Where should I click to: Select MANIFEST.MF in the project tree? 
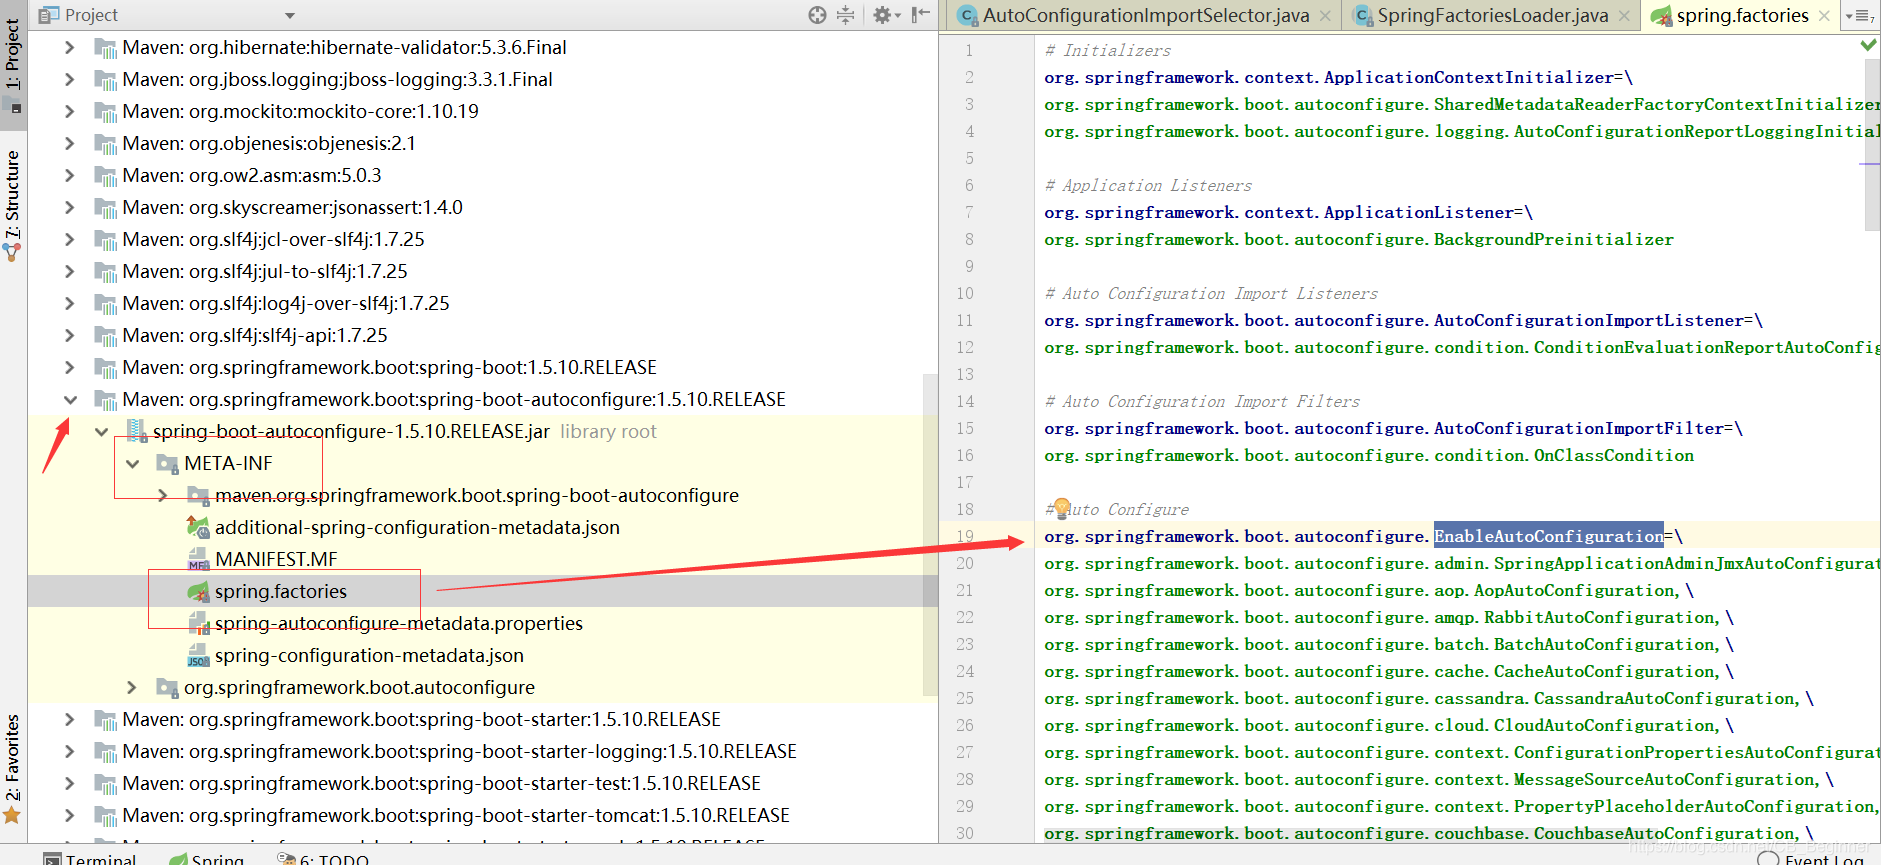276,559
